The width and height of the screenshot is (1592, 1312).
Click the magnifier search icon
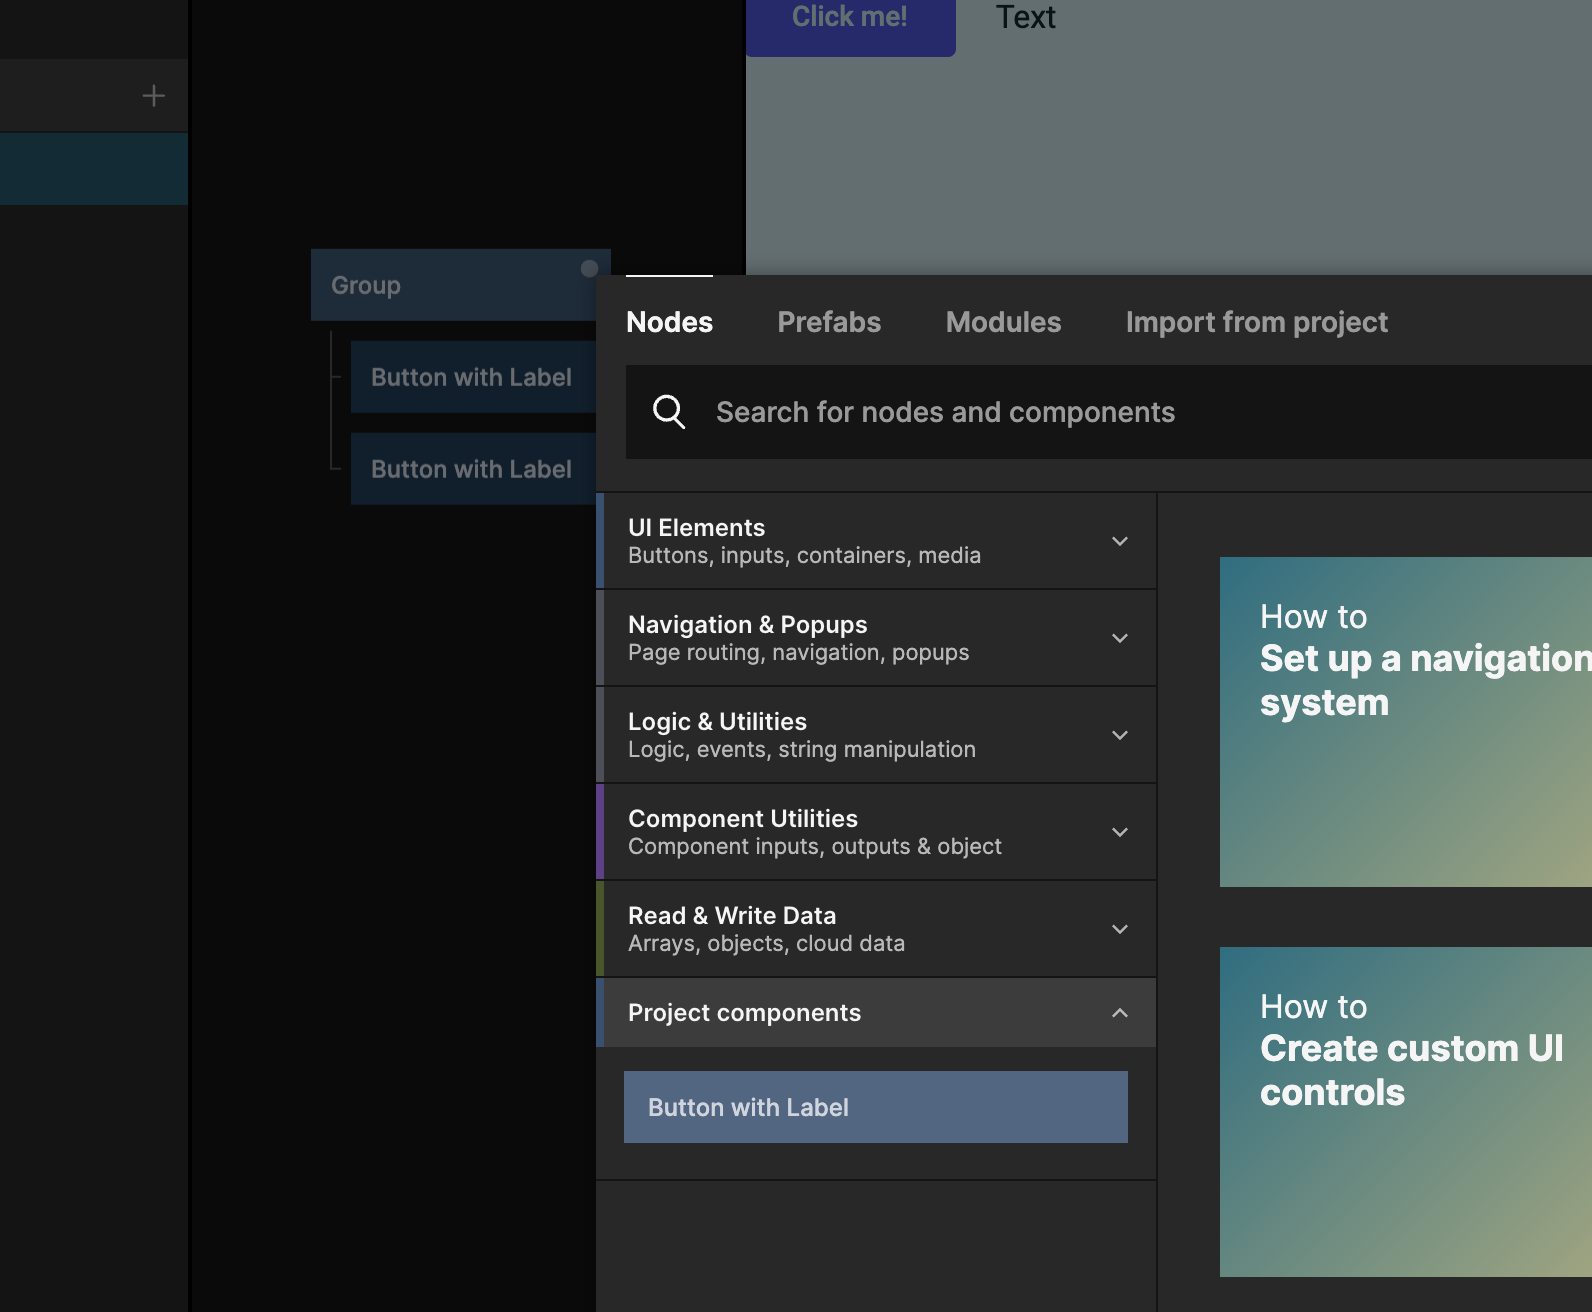click(x=669, y=412)
